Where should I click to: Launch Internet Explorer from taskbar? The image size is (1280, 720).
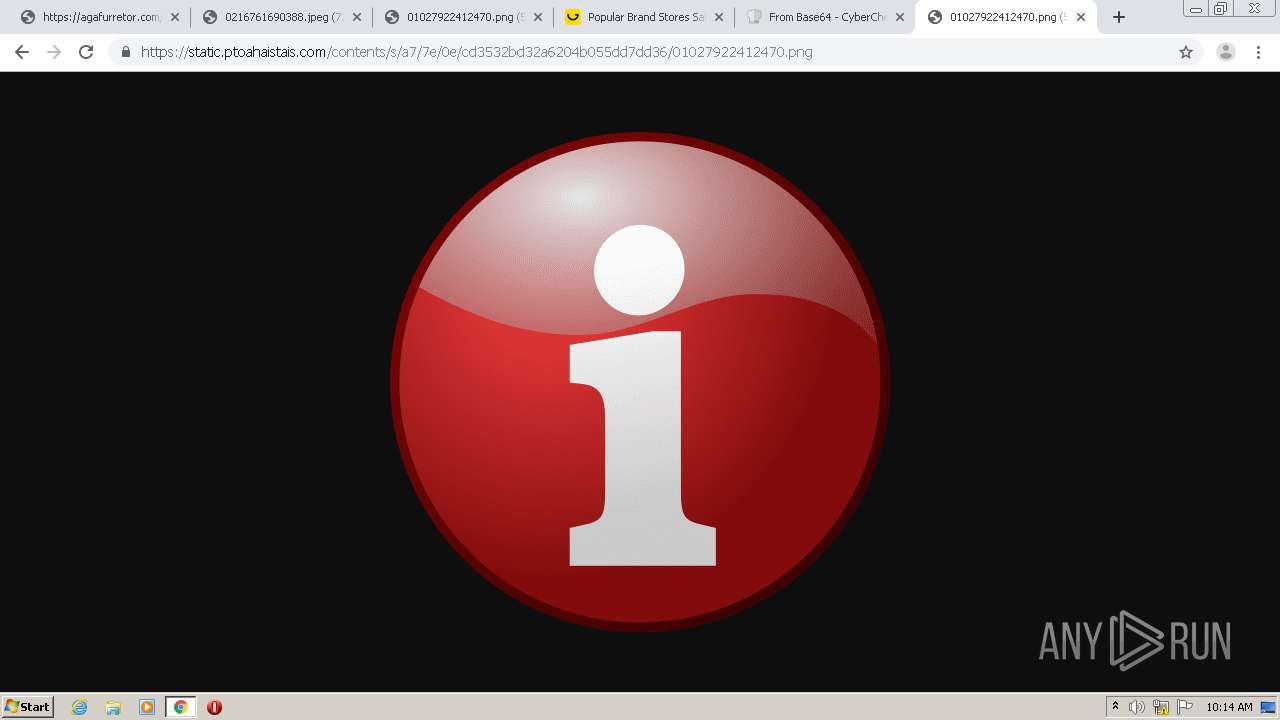pos(80,707)
